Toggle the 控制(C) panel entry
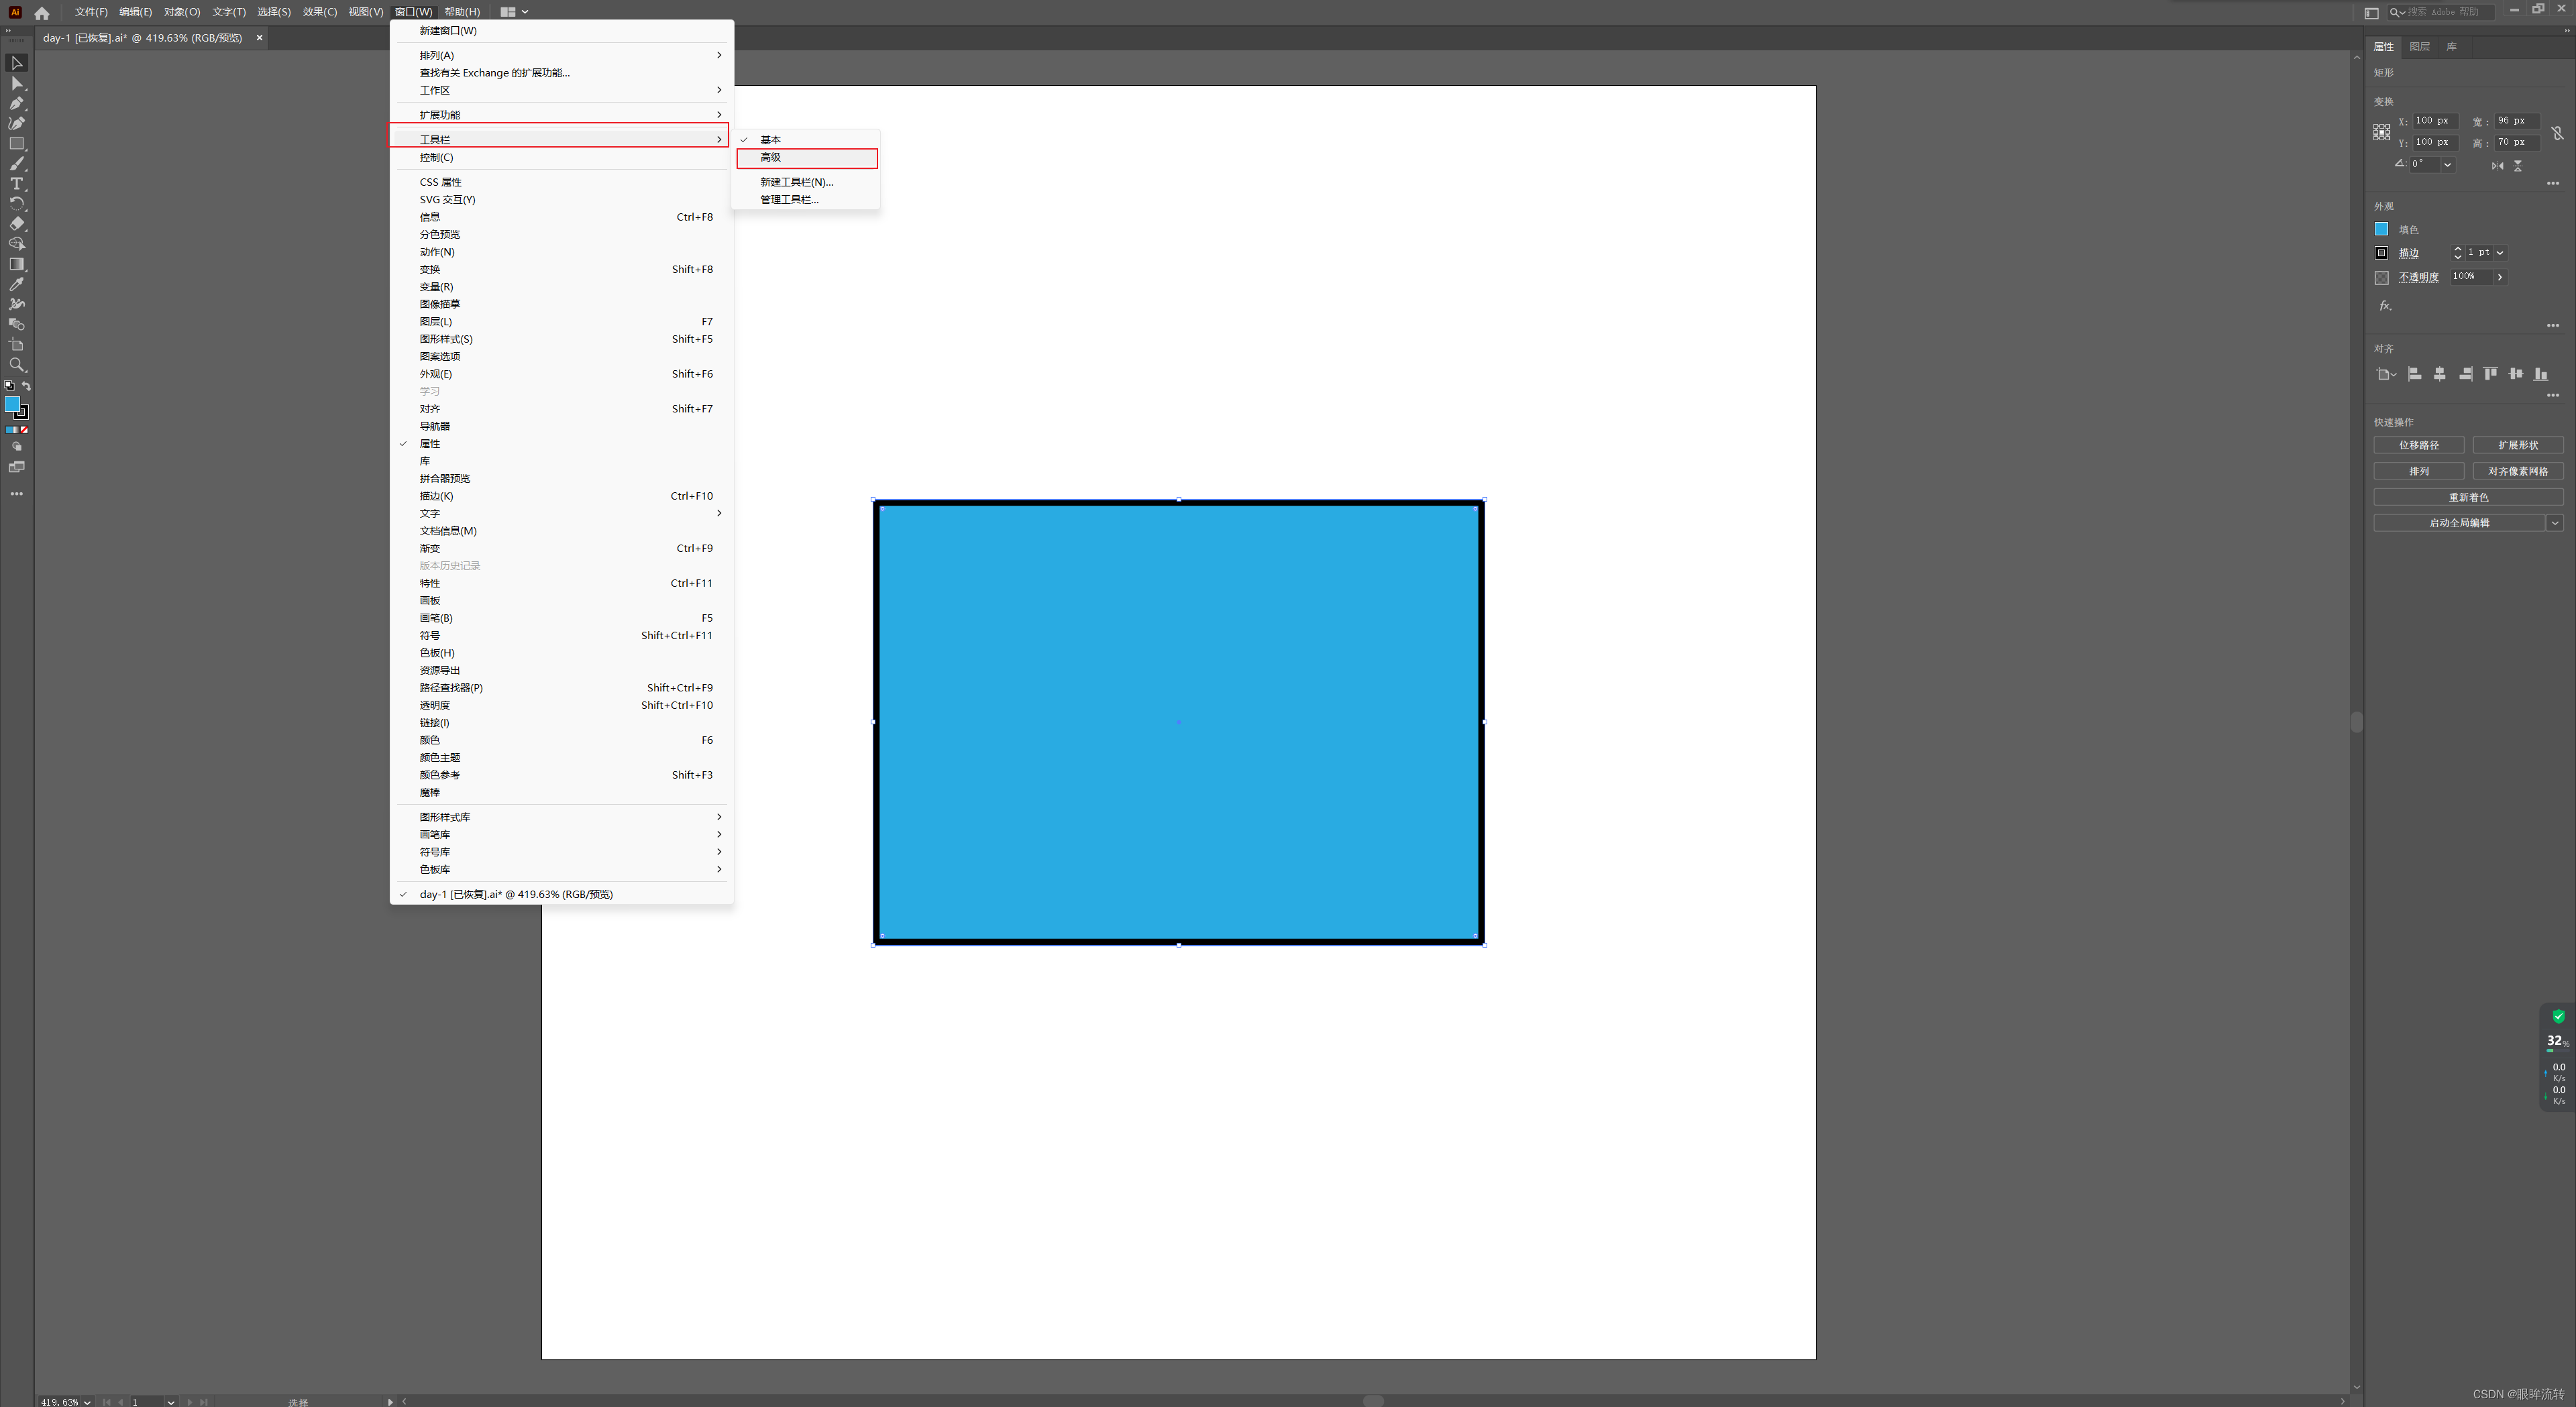Viewport: 2576px width, 1407px height. [561, 158]
